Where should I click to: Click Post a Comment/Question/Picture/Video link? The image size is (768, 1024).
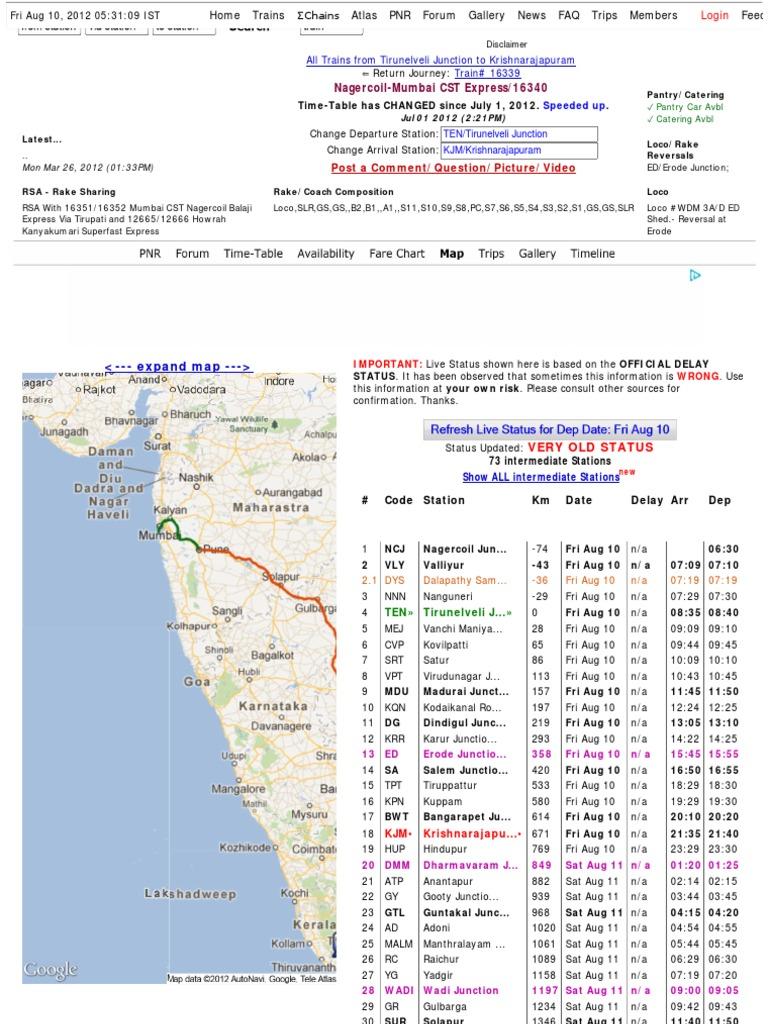pos(453,168)
